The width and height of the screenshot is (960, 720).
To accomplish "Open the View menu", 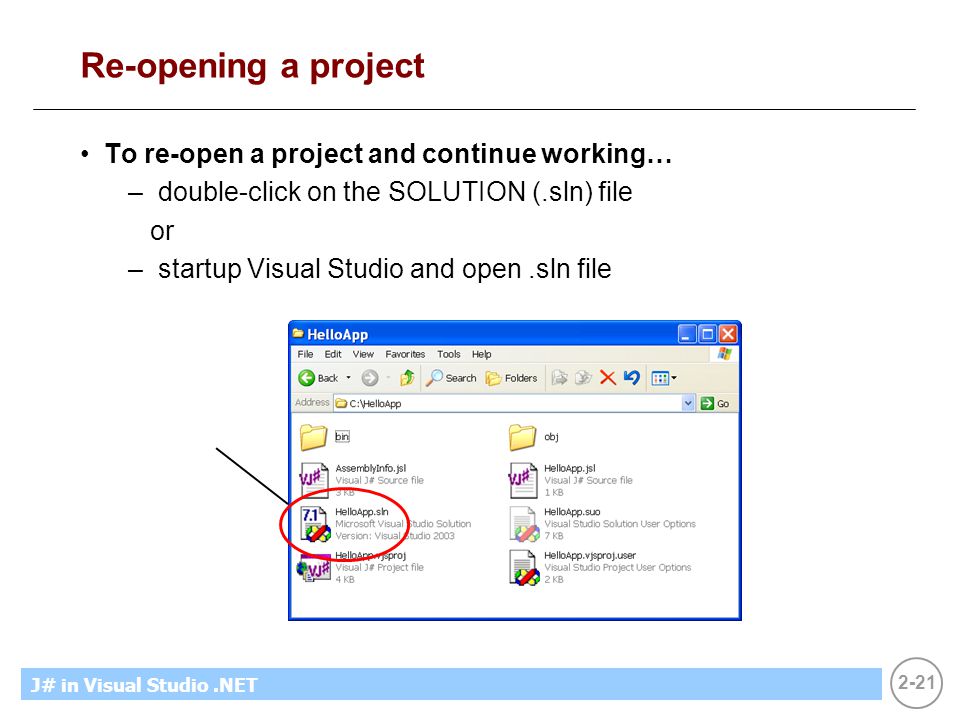I will (363, 354).
